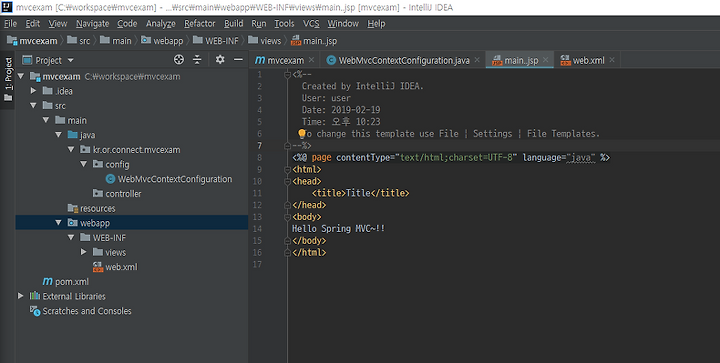The height and width of the screenshot is (363, 720).
Task: Open the Code menu
Action: click(127, 24)
